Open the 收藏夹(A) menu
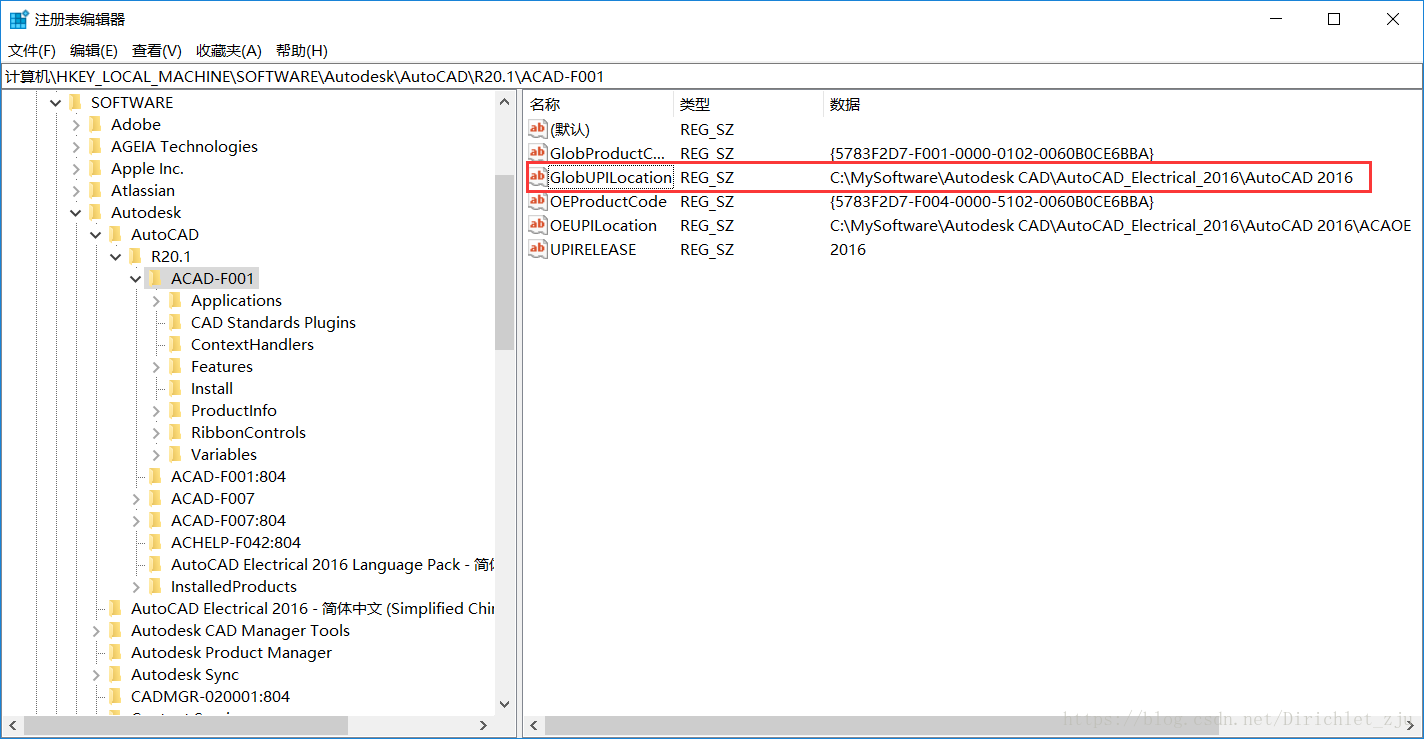This screenshot has height=739, width=1424. [x=229, y=50]
